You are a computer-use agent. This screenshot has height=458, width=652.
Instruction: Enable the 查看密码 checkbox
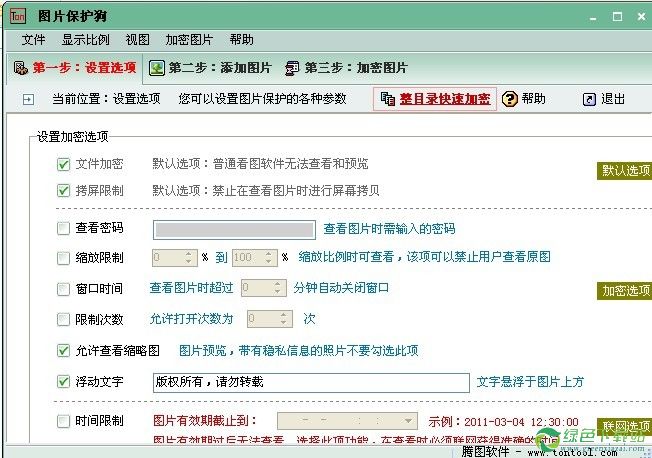pyautogui.click(x=64, y=229)
